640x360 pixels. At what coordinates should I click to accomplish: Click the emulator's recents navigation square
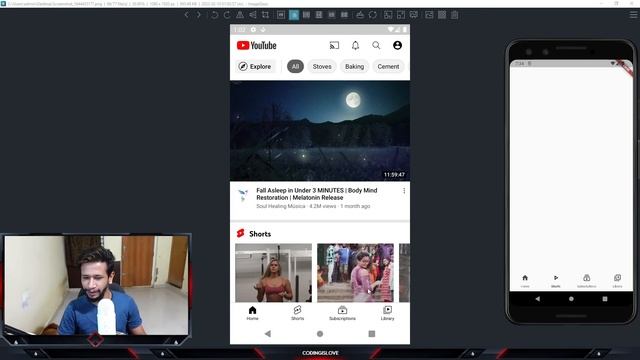point(605,299)
